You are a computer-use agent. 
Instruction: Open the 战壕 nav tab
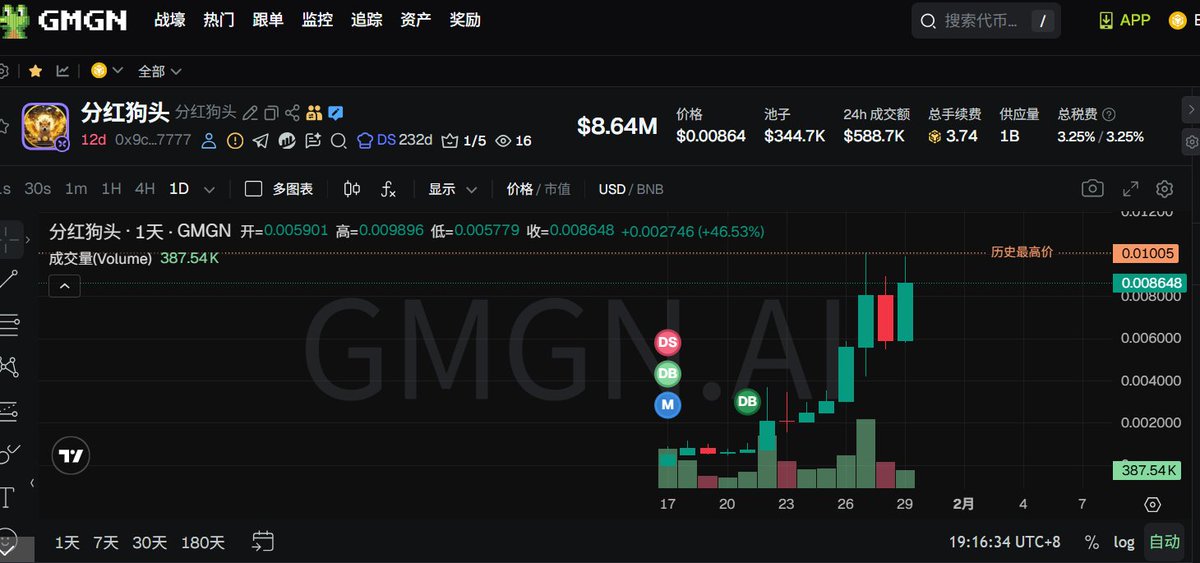click(170, 20)
